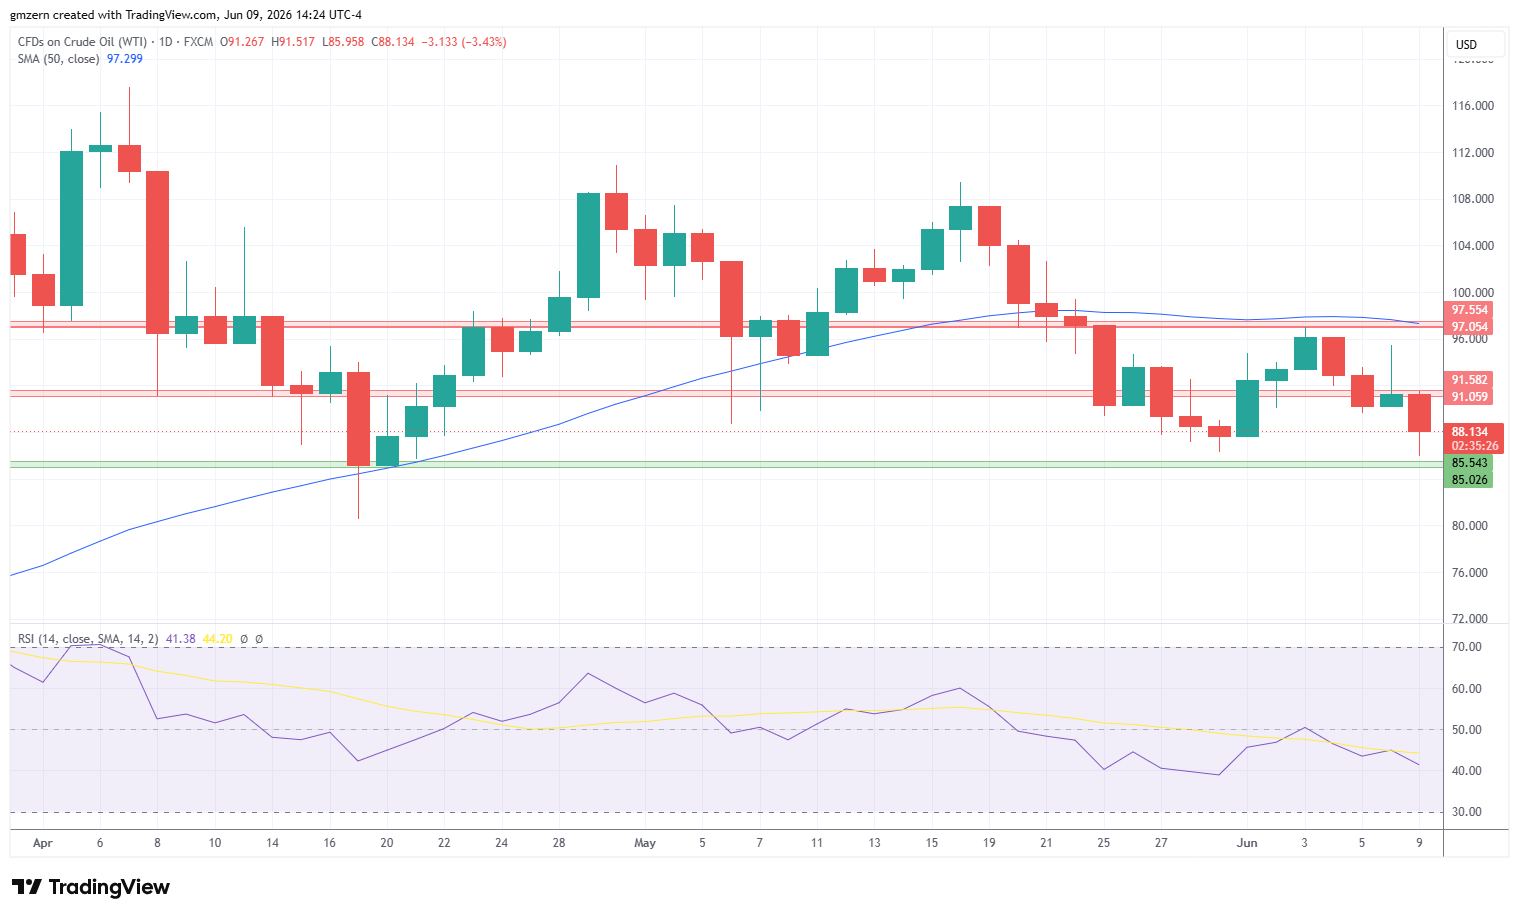Select the RSI (14, close, SMA, 14, 2) label
1519x917 pixels.
(x=88, y=639)
